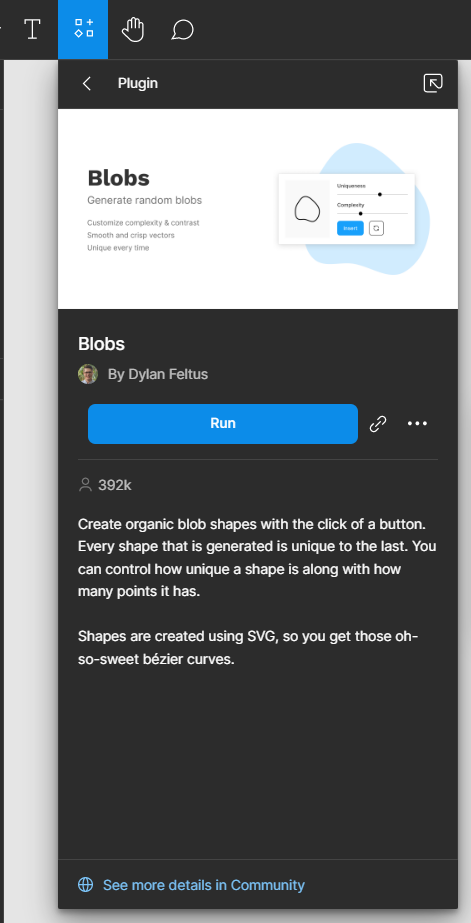This screenshot has width=471, height=923.
Task: Click the Plugin panel header title
Action: [138, 84]
